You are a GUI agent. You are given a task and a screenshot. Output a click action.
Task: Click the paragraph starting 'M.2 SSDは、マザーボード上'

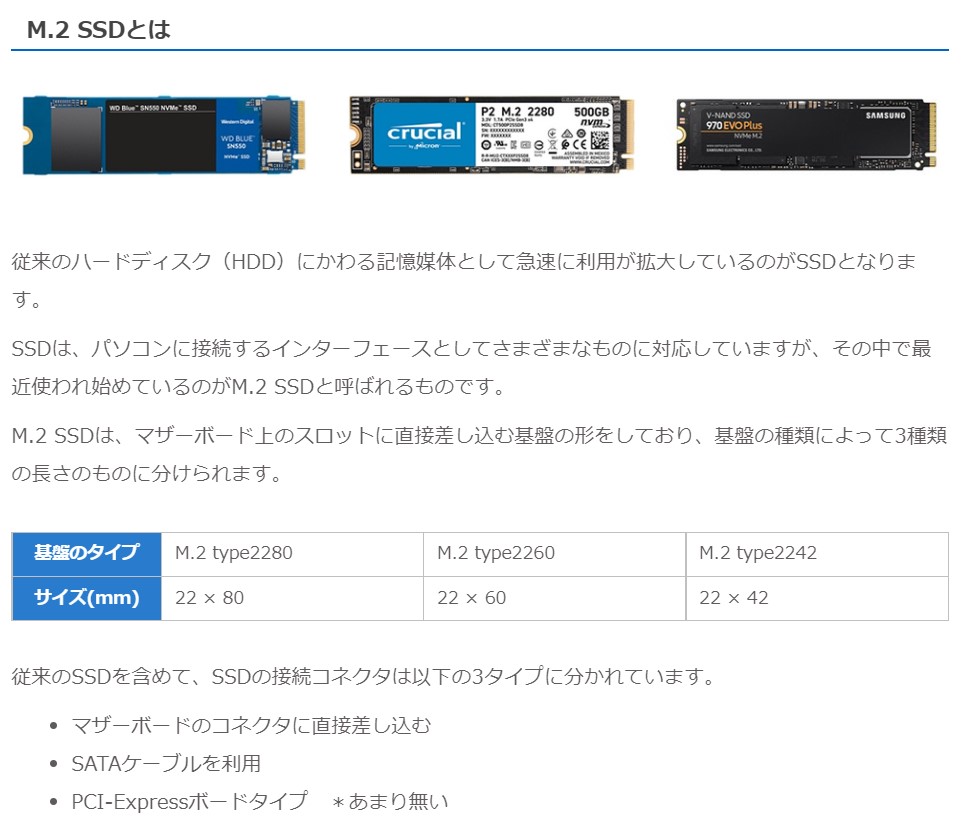pos(479,454)
